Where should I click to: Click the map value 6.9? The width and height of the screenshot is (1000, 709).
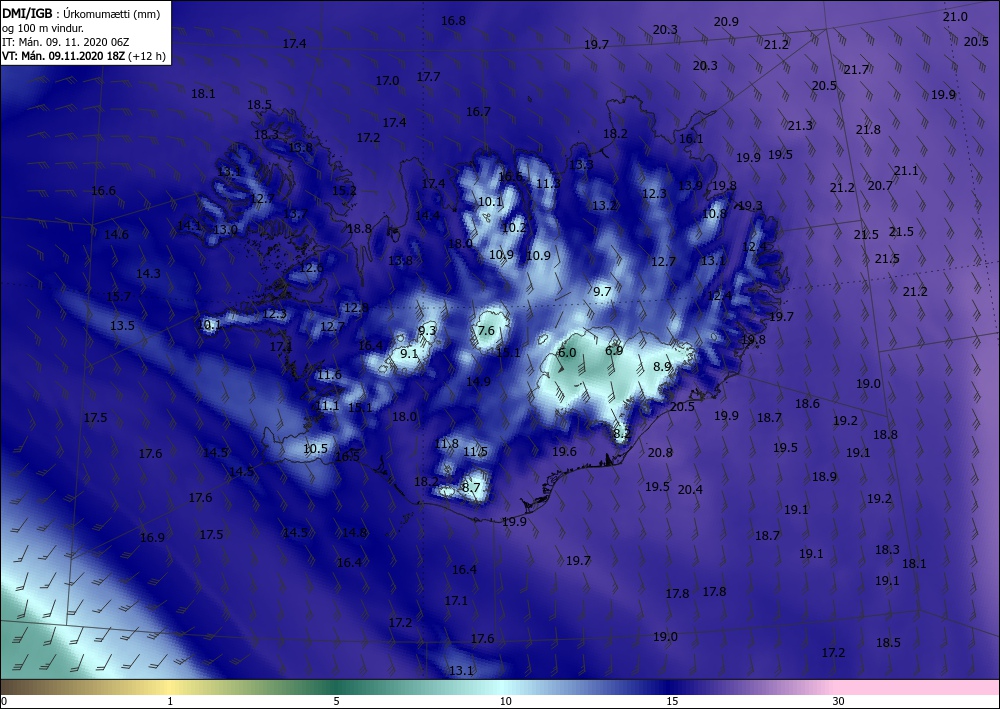[614, 351]
